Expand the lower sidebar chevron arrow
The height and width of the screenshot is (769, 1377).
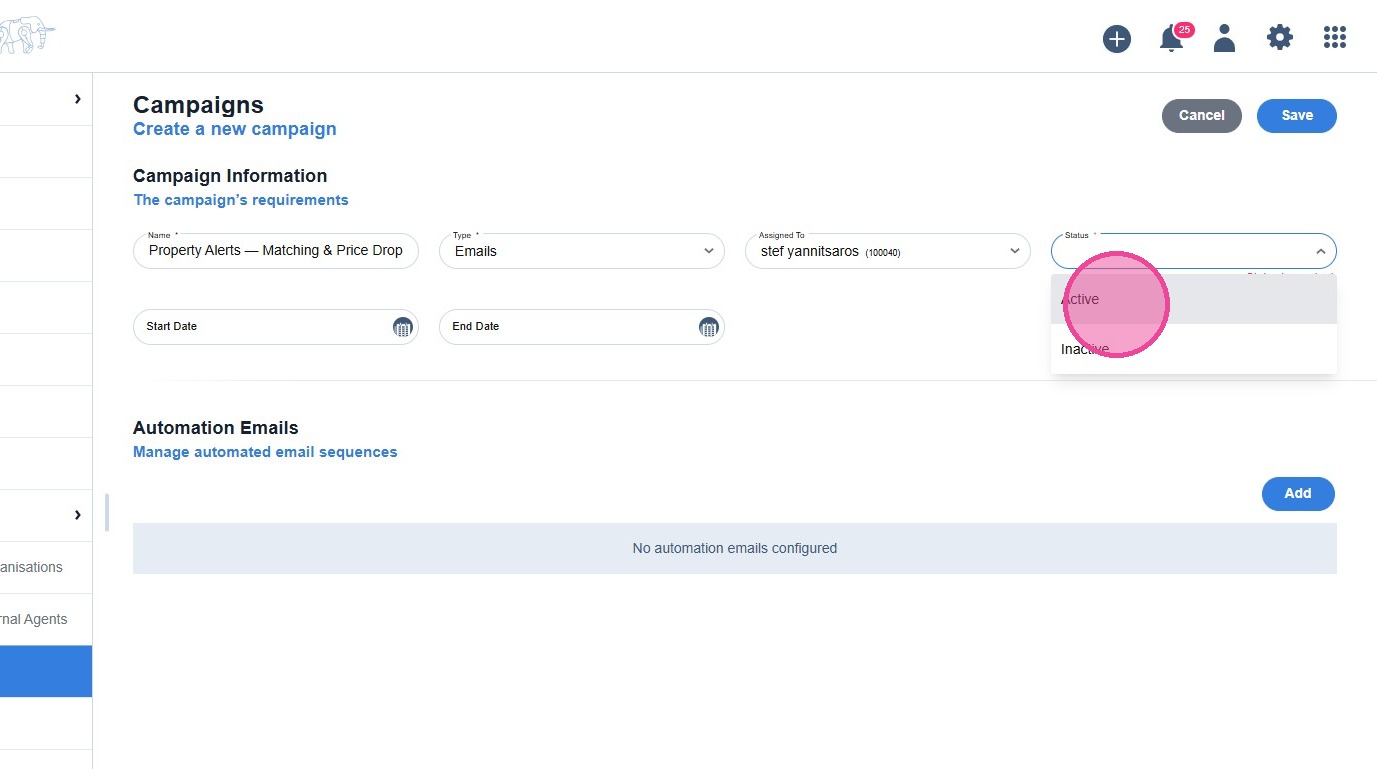click(x=78, y=515)
